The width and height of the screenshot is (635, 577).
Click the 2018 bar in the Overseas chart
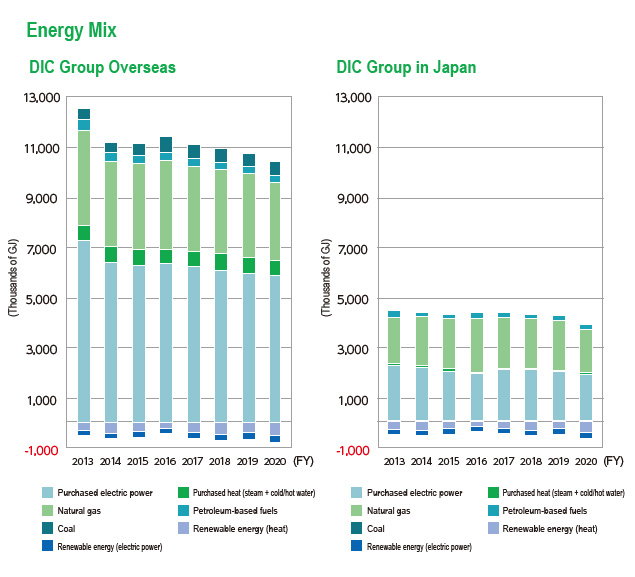pos(221,294)
